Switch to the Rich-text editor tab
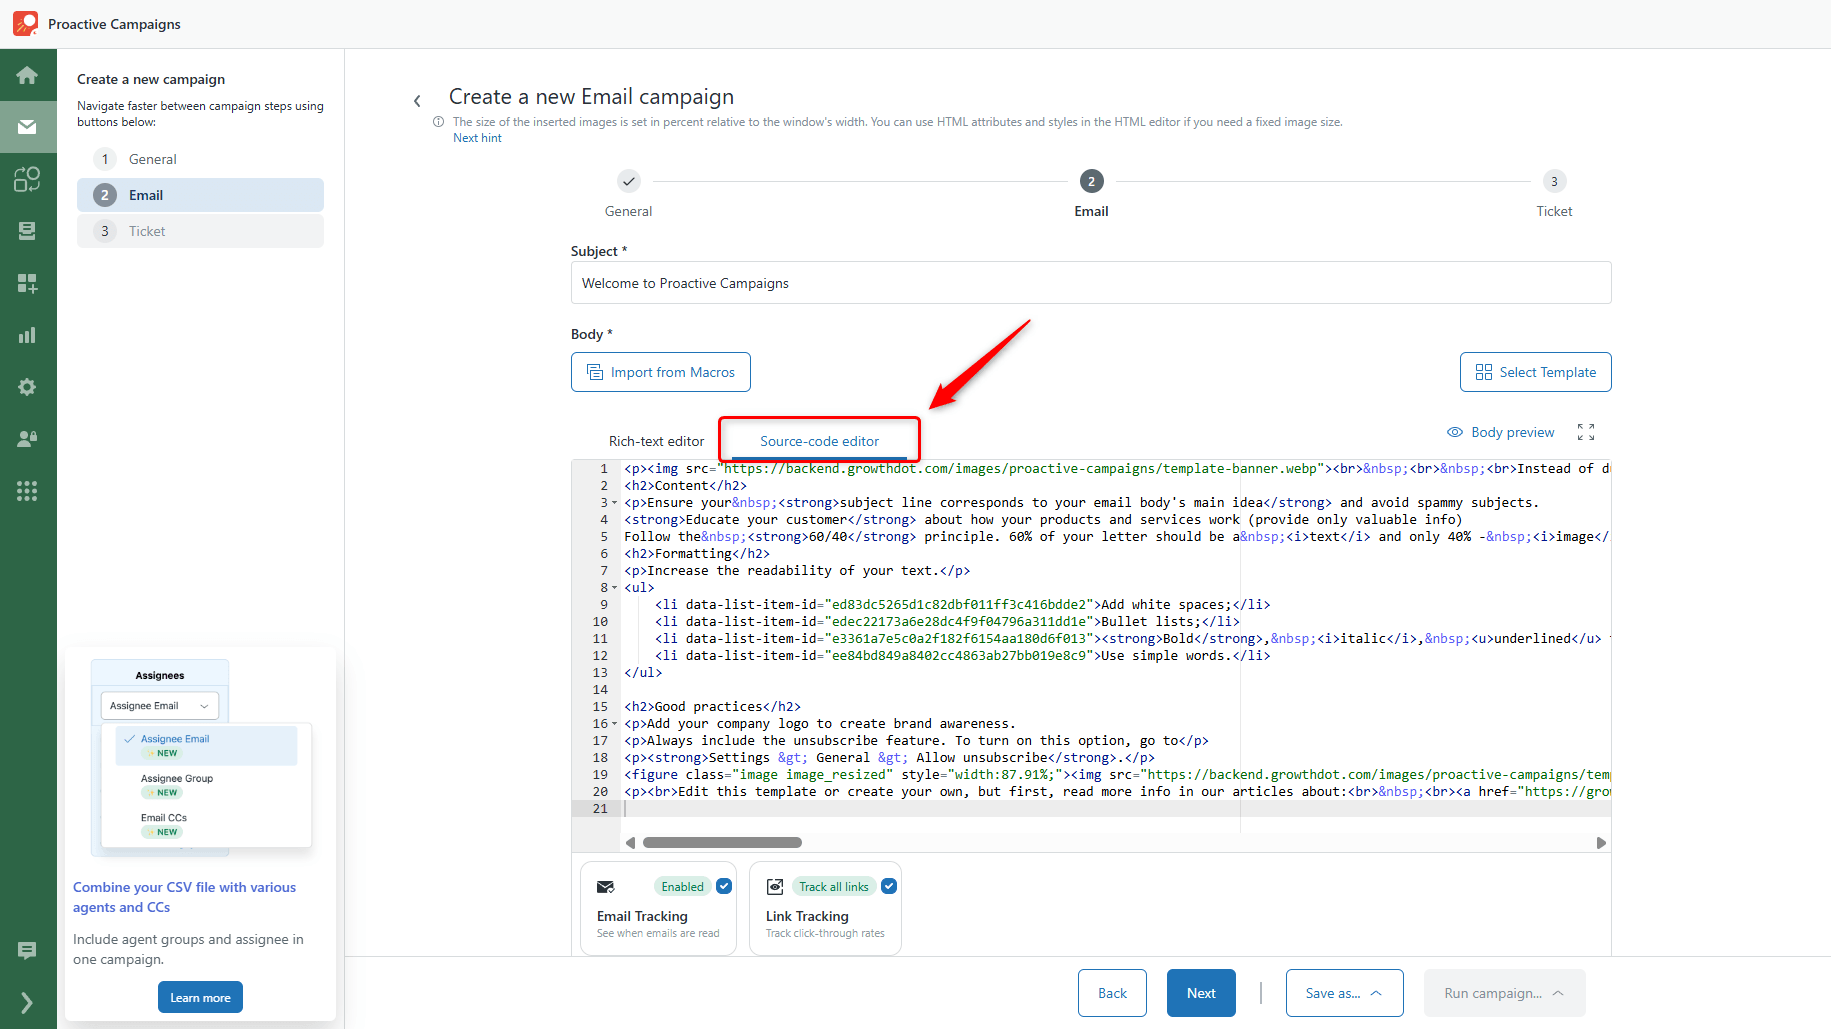 656,441
